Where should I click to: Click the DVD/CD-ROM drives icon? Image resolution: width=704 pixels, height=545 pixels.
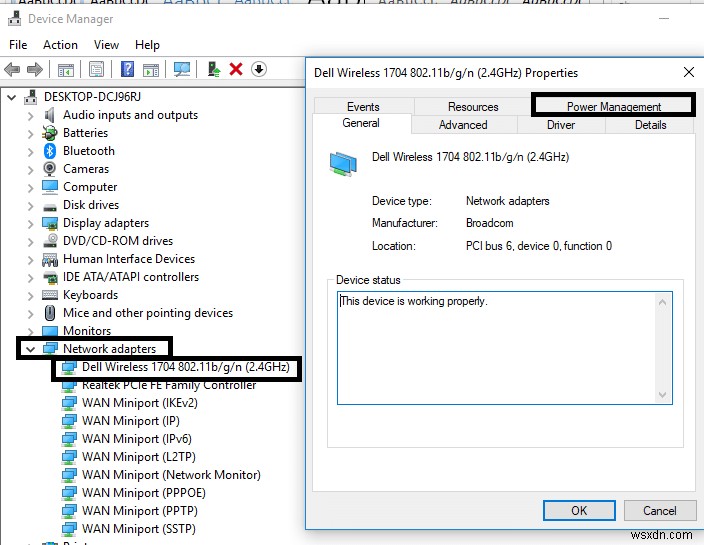click(50, 241)
